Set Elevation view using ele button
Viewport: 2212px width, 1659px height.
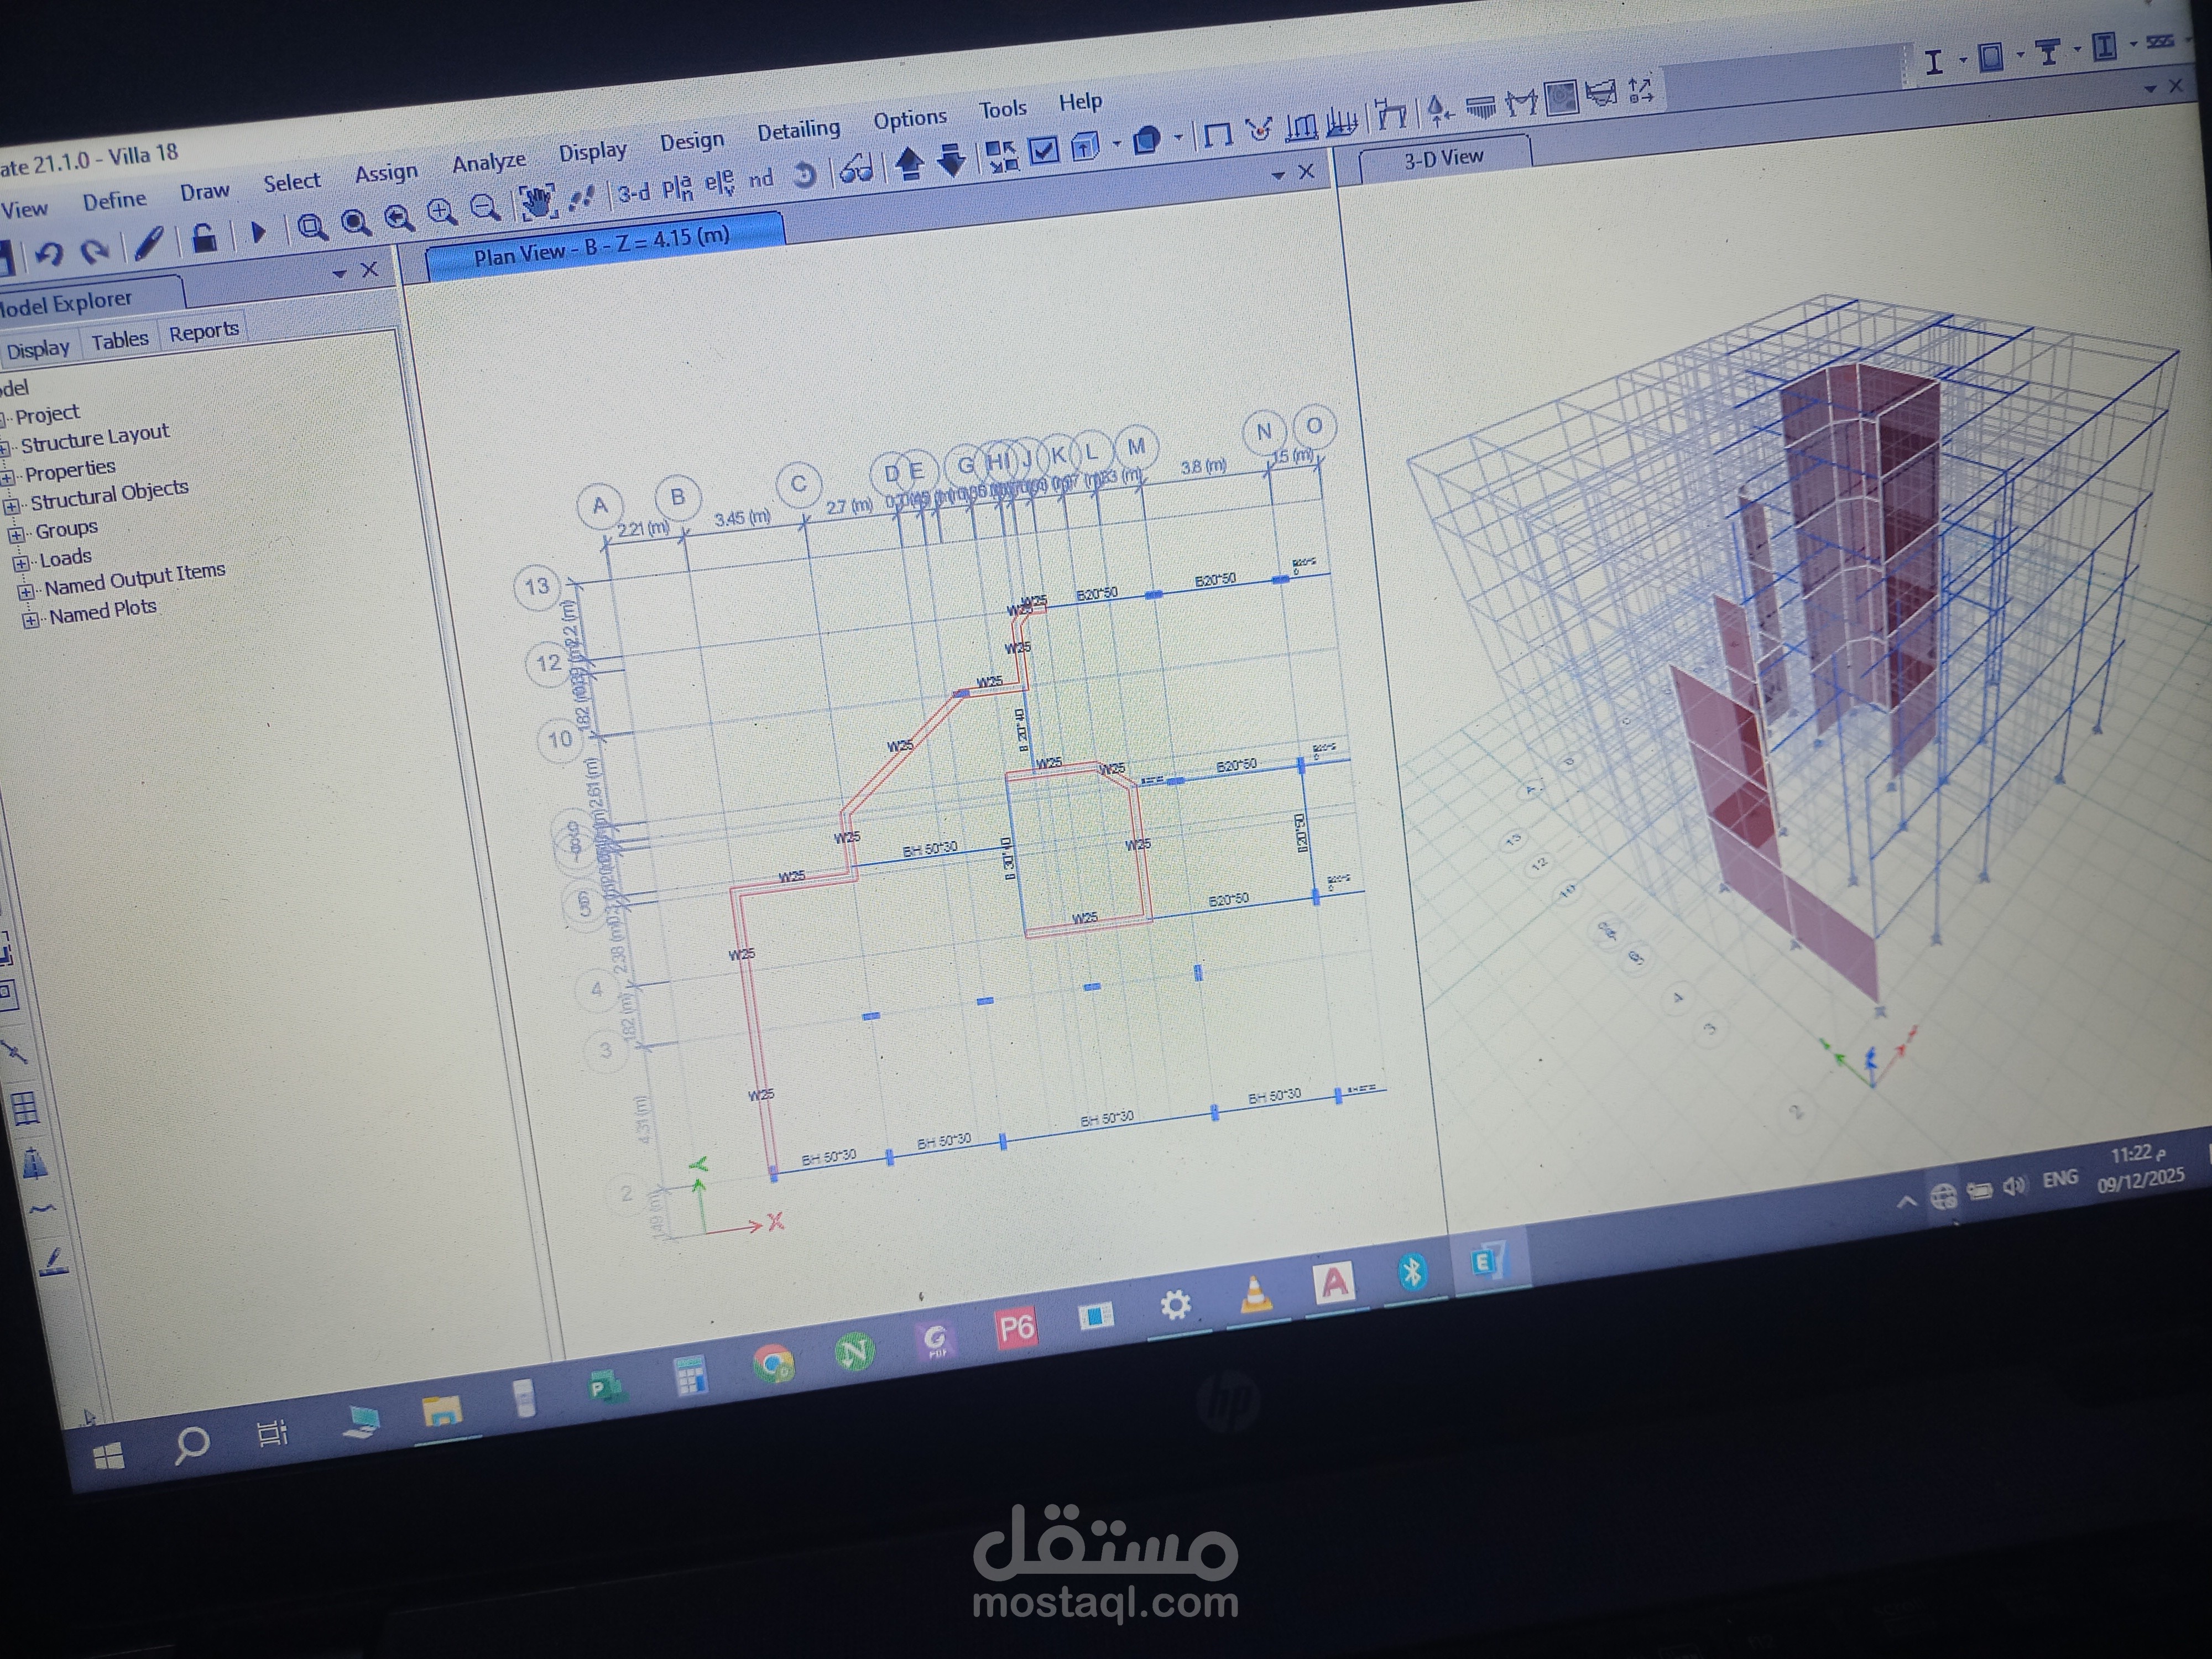[719, 183]
